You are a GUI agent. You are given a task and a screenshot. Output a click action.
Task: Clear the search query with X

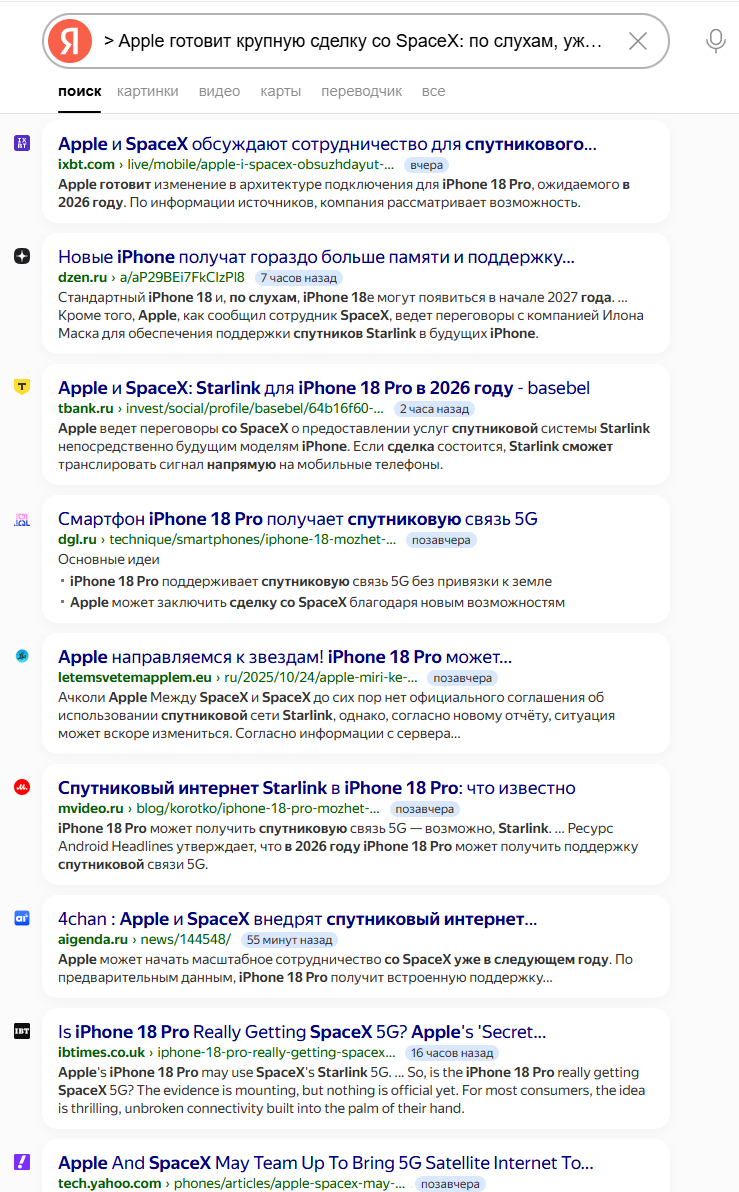click(637, 41)
